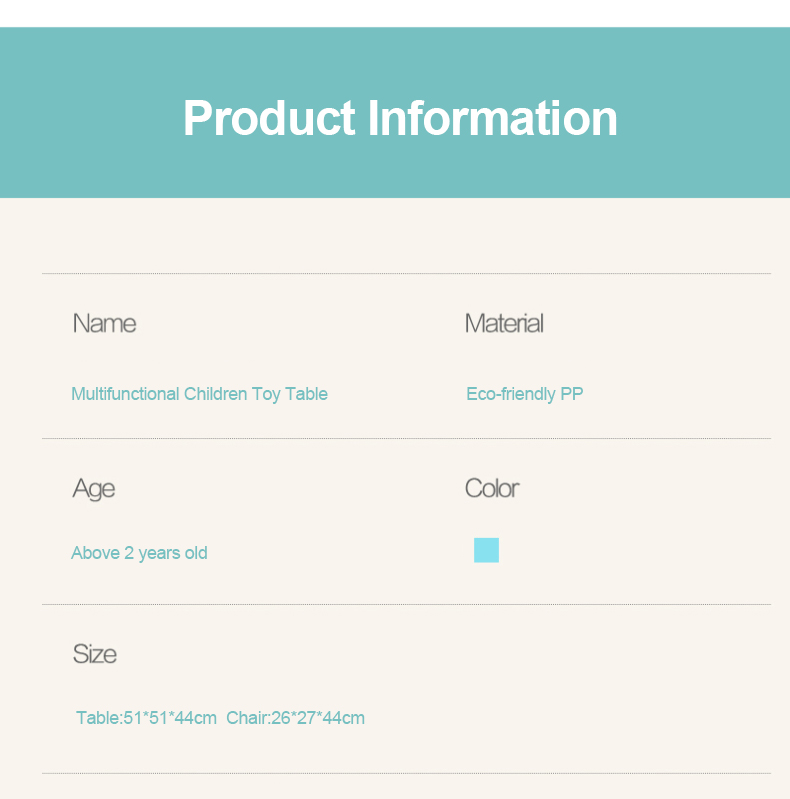Click the Chair:26*27*44cm dimension text
790x799 pixels.
coord(295,718)
